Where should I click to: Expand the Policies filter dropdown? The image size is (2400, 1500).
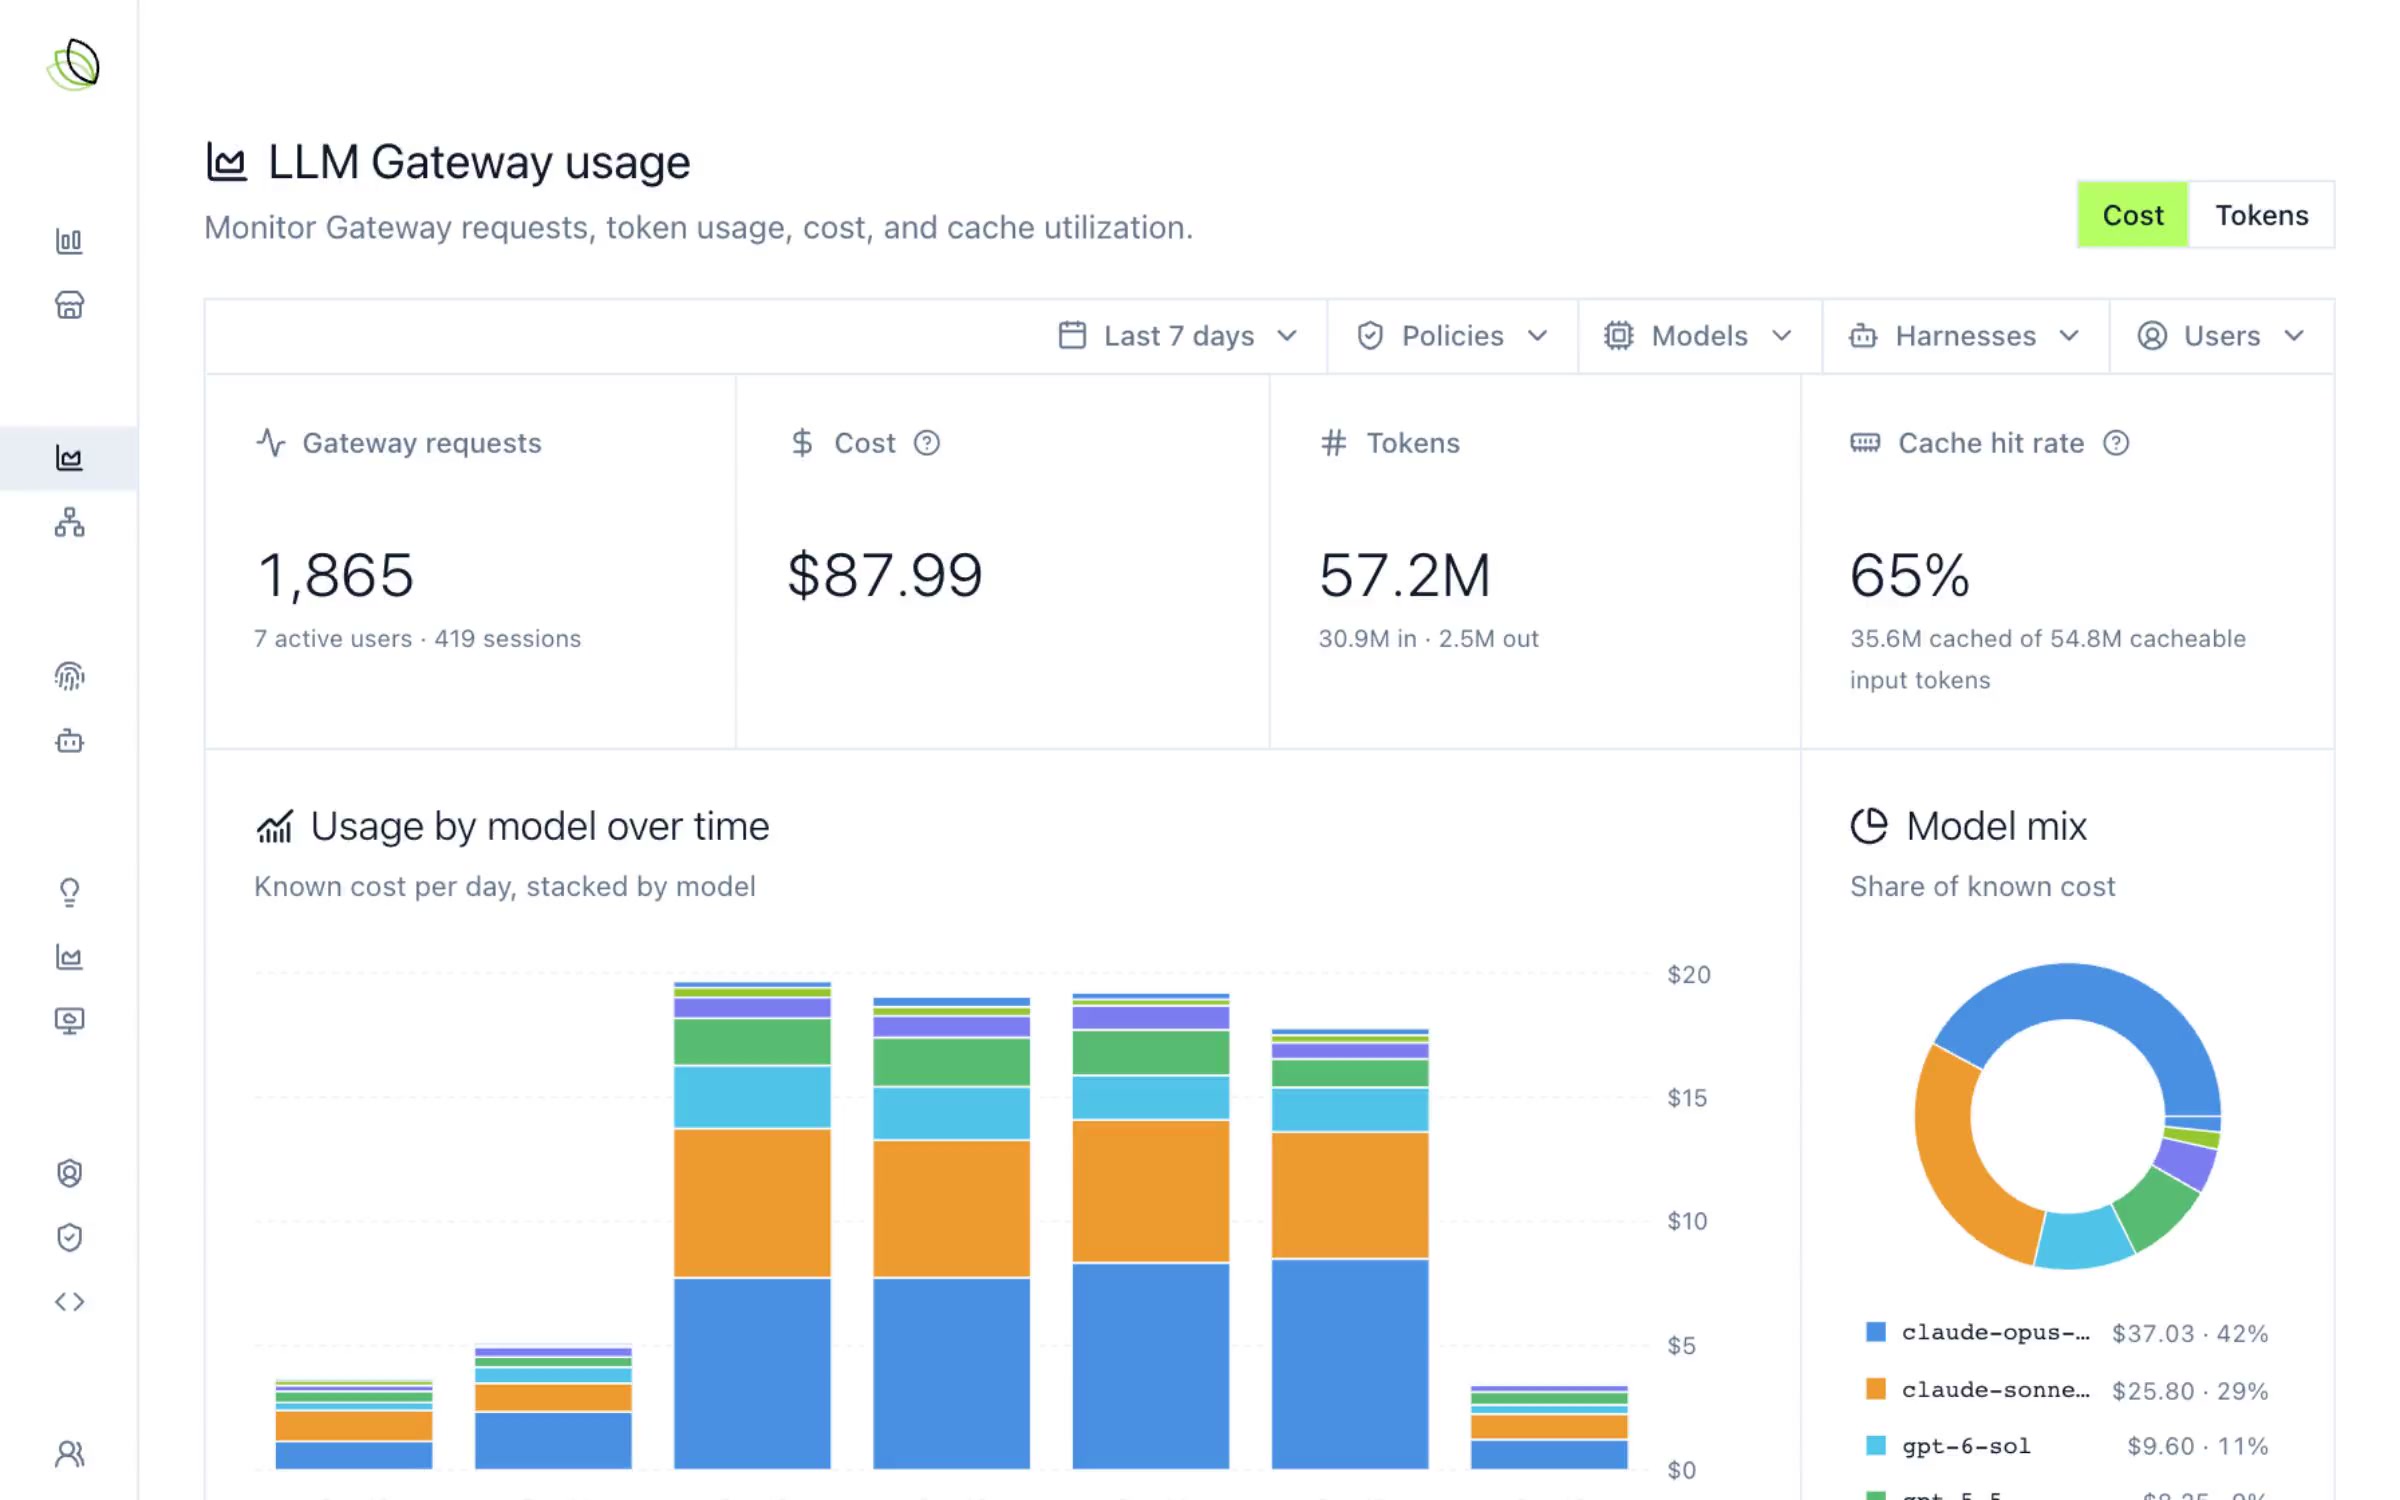(1452, 336)
